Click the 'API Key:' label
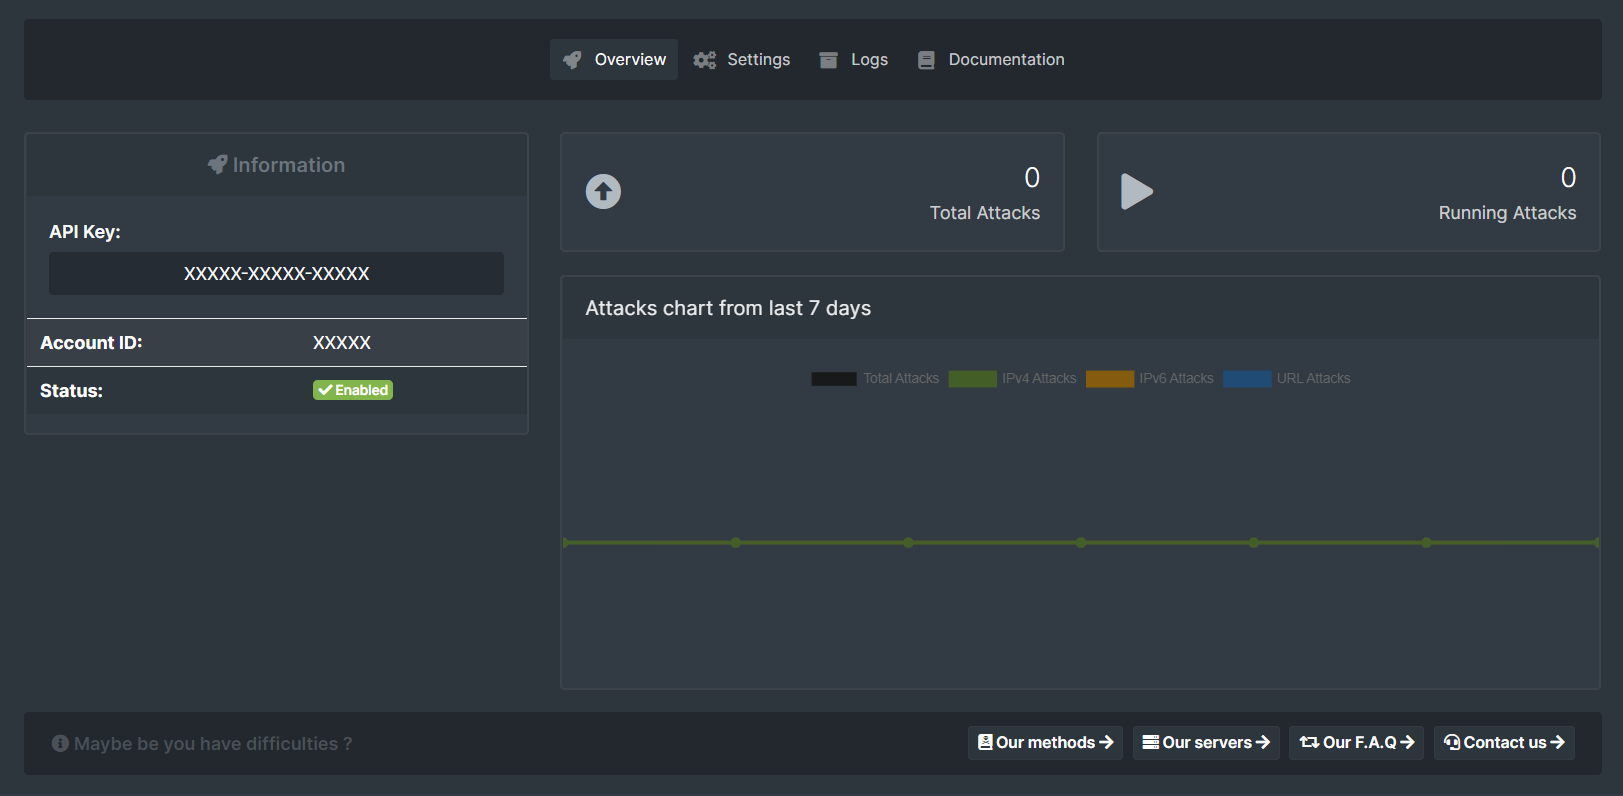Viewport: 1623px width, 796px height. (85, 232)
